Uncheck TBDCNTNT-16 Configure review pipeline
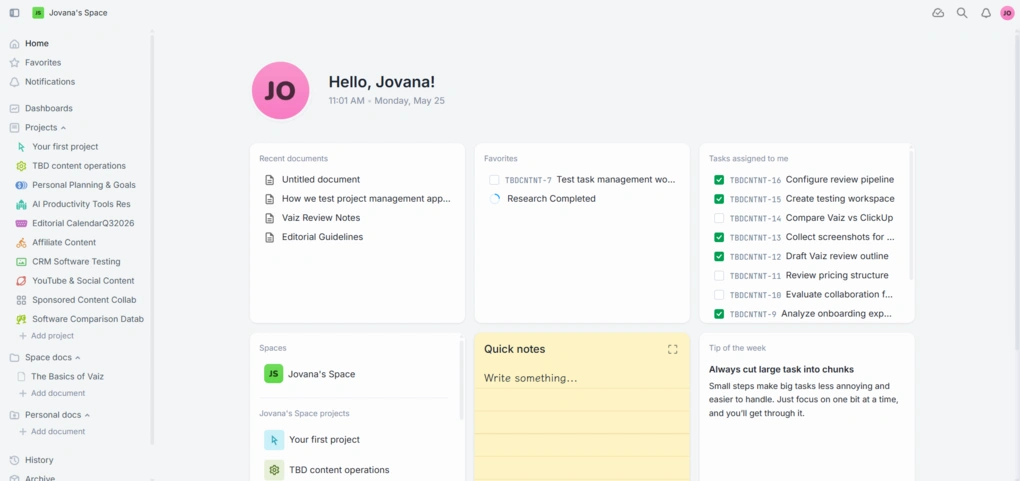The image size is (1020, 481). click(x=719, y=180)
